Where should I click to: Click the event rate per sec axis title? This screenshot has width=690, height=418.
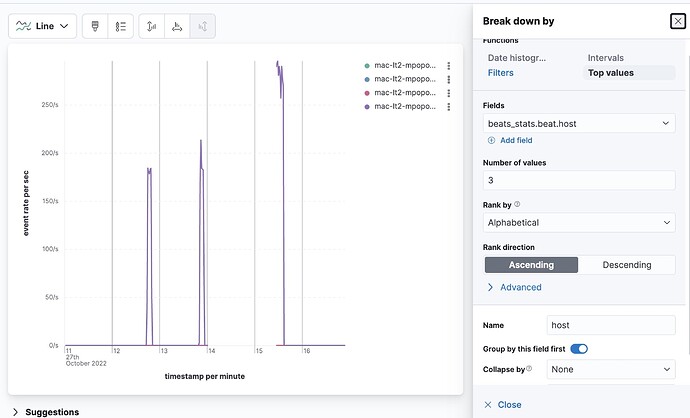click(26, 203)
